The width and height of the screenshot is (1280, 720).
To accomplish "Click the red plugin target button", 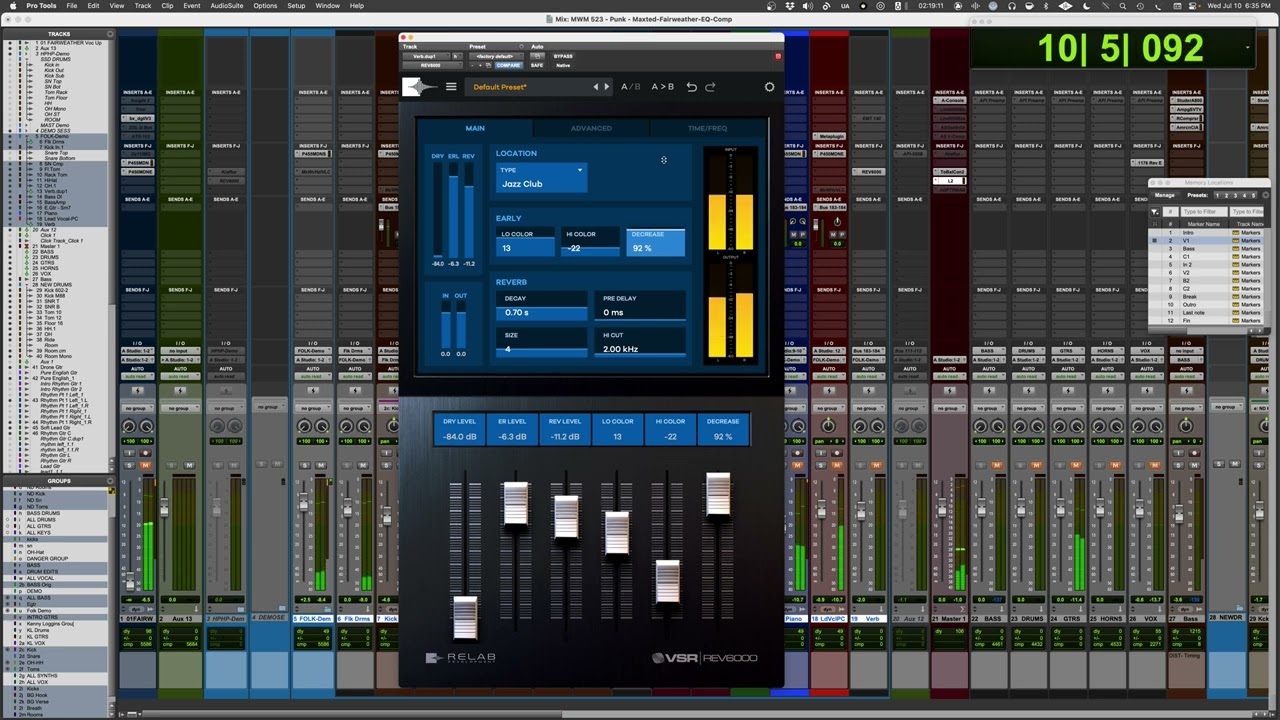I will pos(778,56).
